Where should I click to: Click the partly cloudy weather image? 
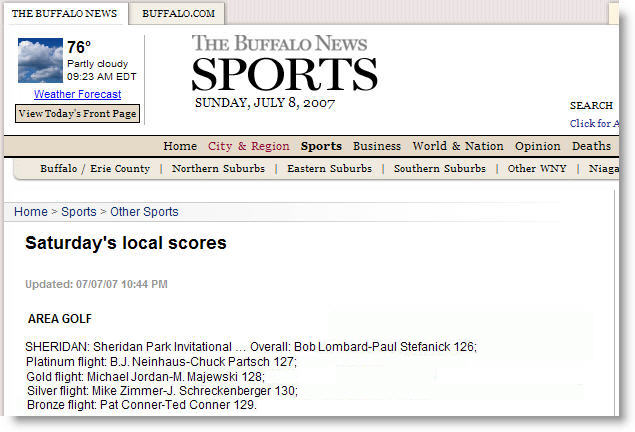pos(40,60)
